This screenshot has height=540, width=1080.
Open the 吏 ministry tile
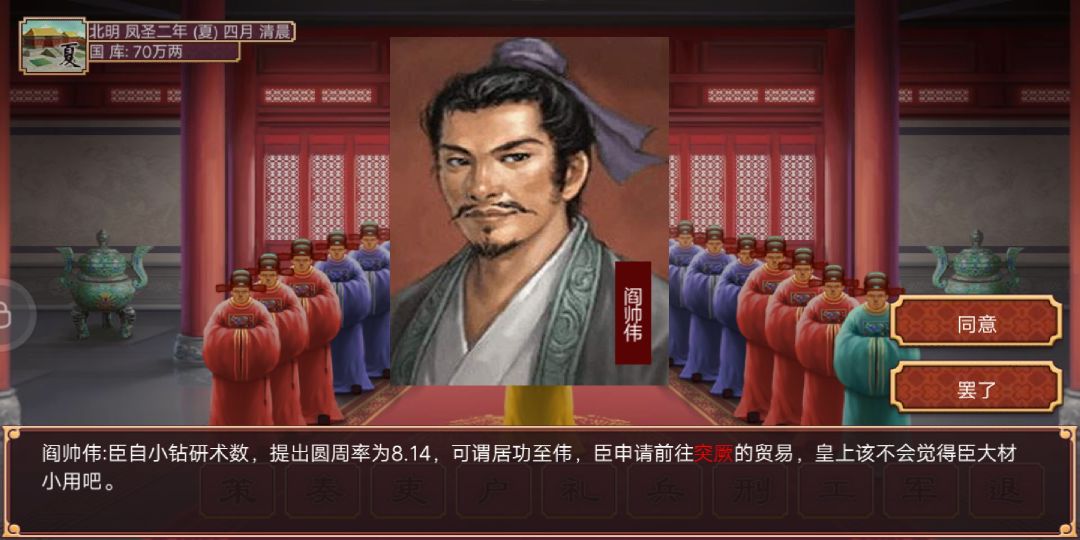tap(408, 490)
